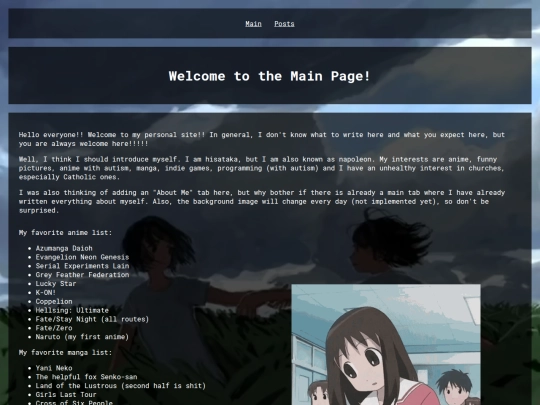Click the anime girl image thumbnail

tap(386, 344)
